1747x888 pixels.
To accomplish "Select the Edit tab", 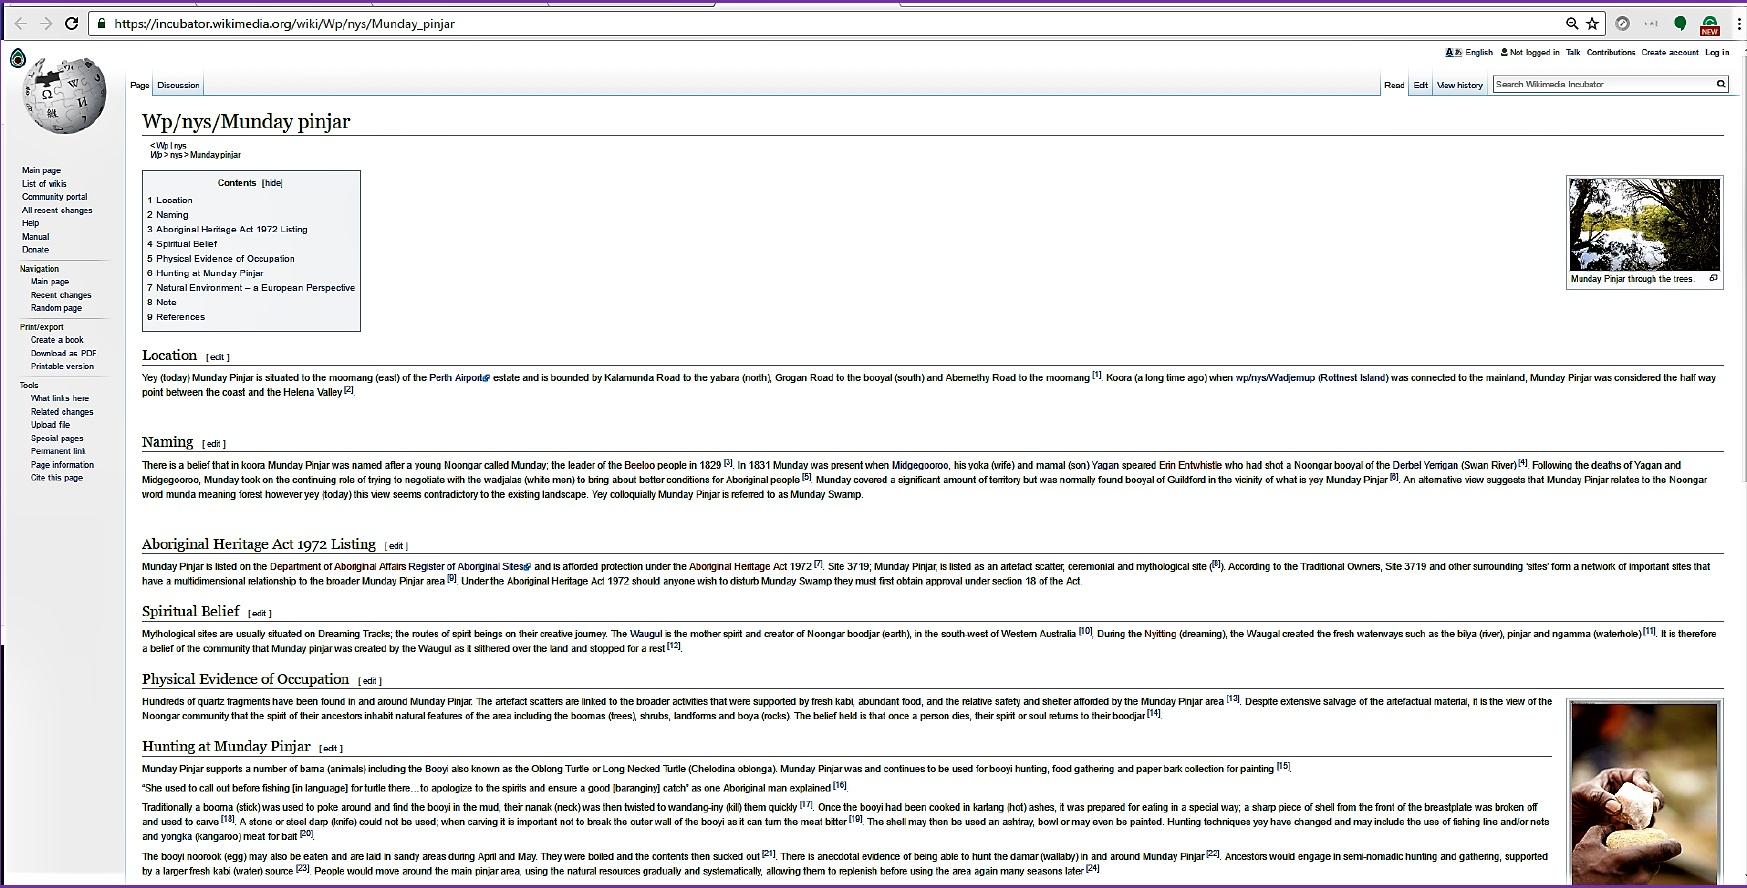I will pos(1420,85).
